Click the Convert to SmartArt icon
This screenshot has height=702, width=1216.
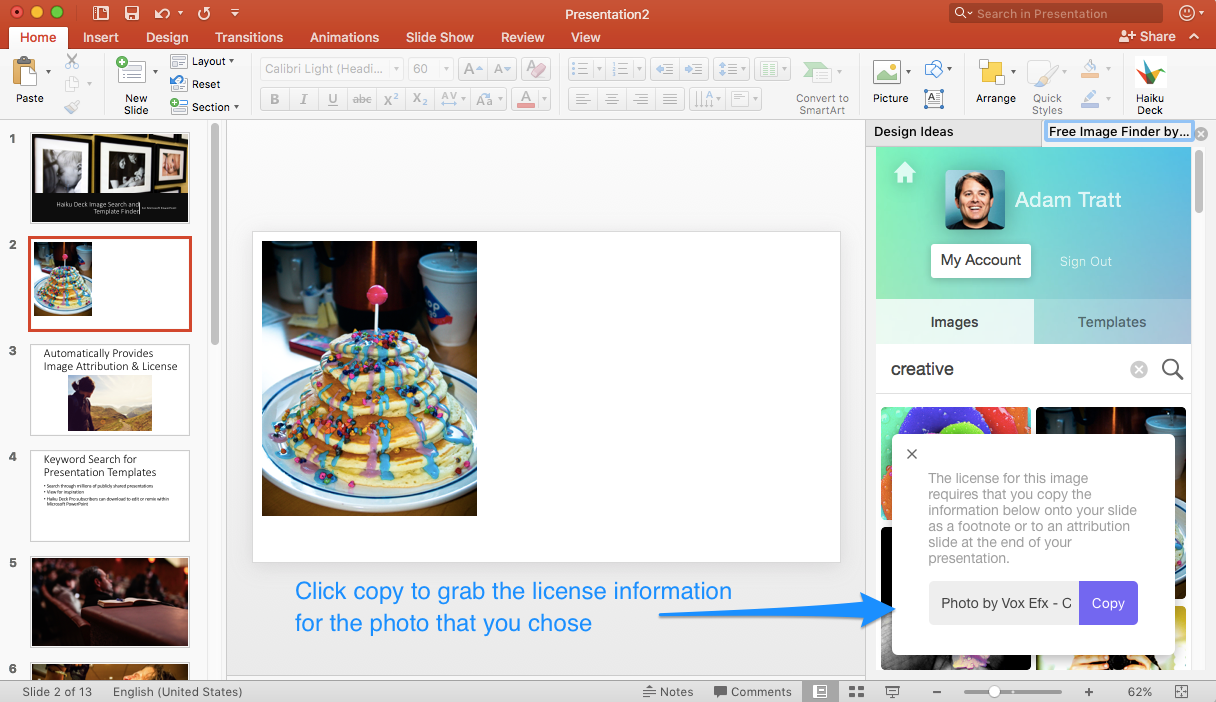pyautogui.click(x=818, y=73)
